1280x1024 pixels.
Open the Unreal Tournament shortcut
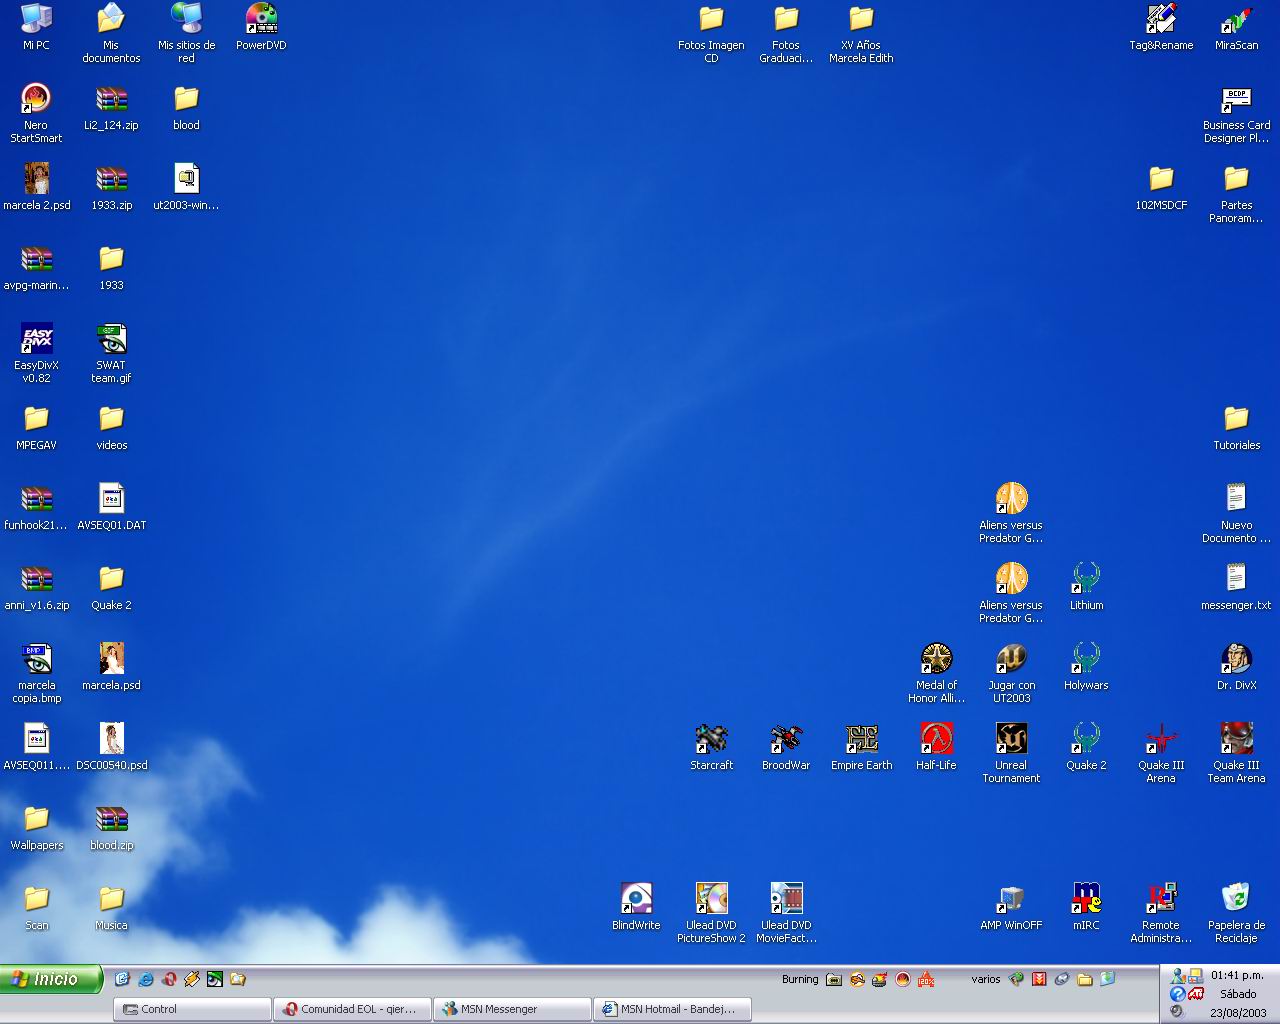pos(1011,738)
